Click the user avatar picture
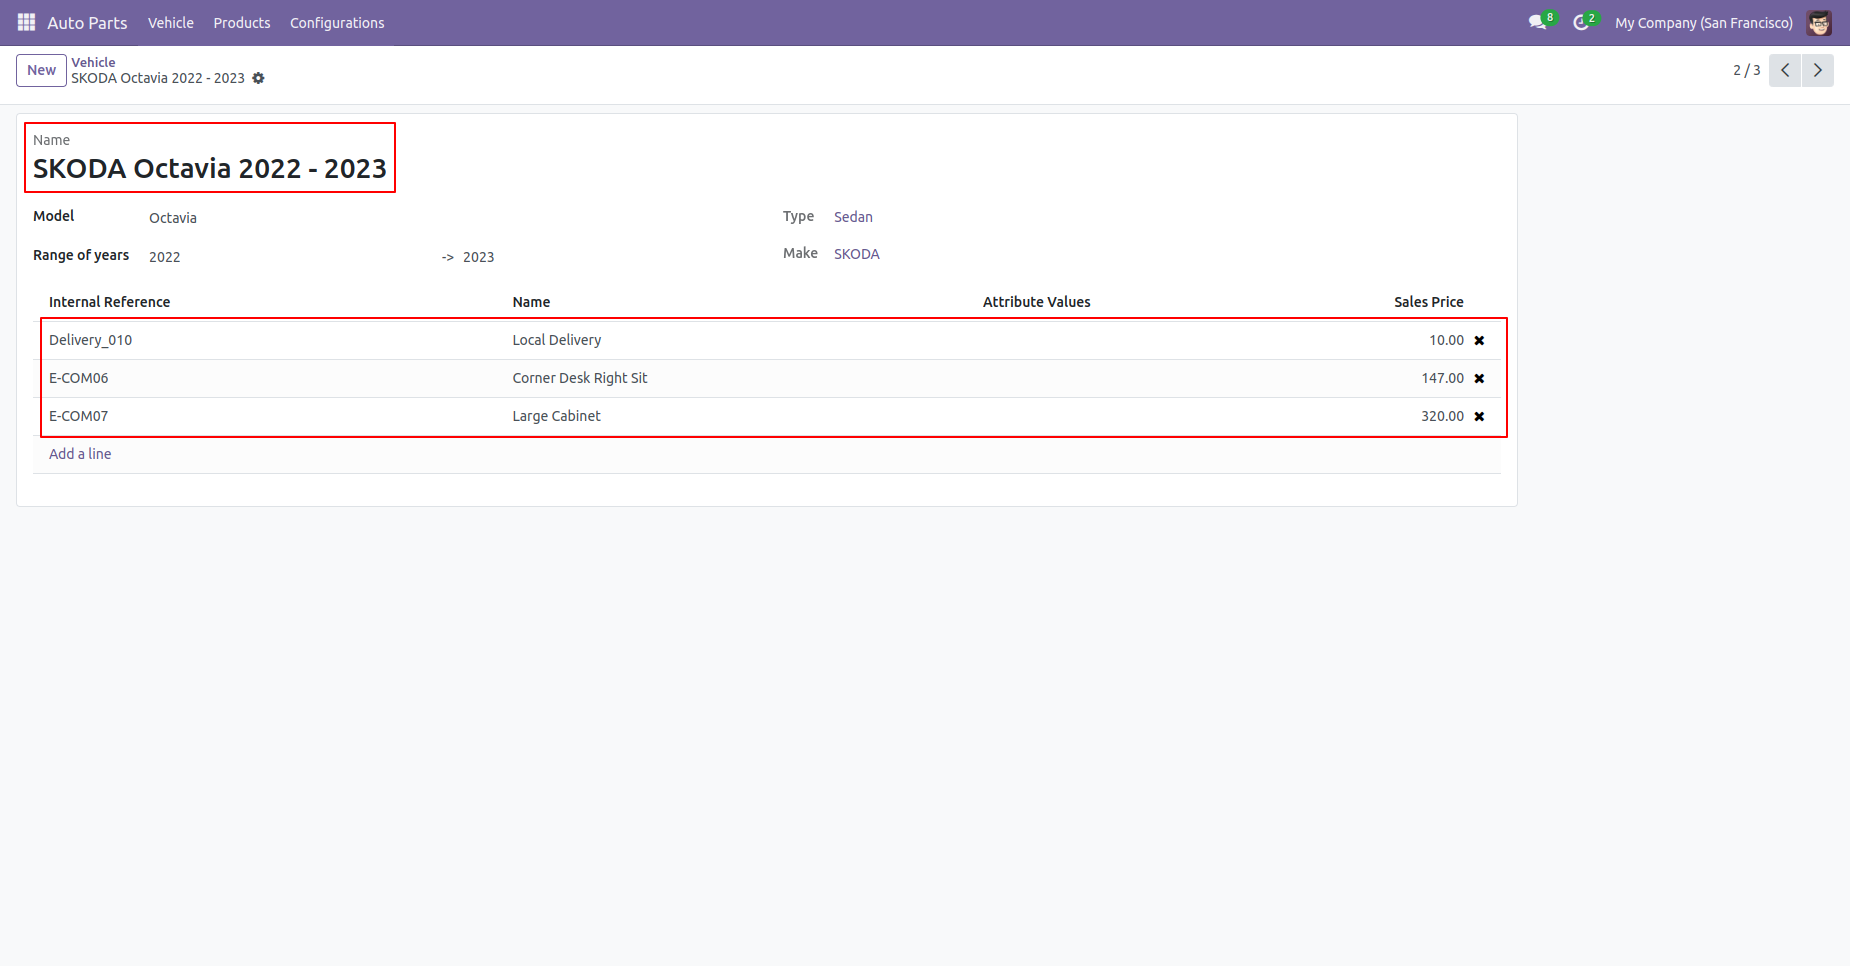 click(x=1819, y=22)
